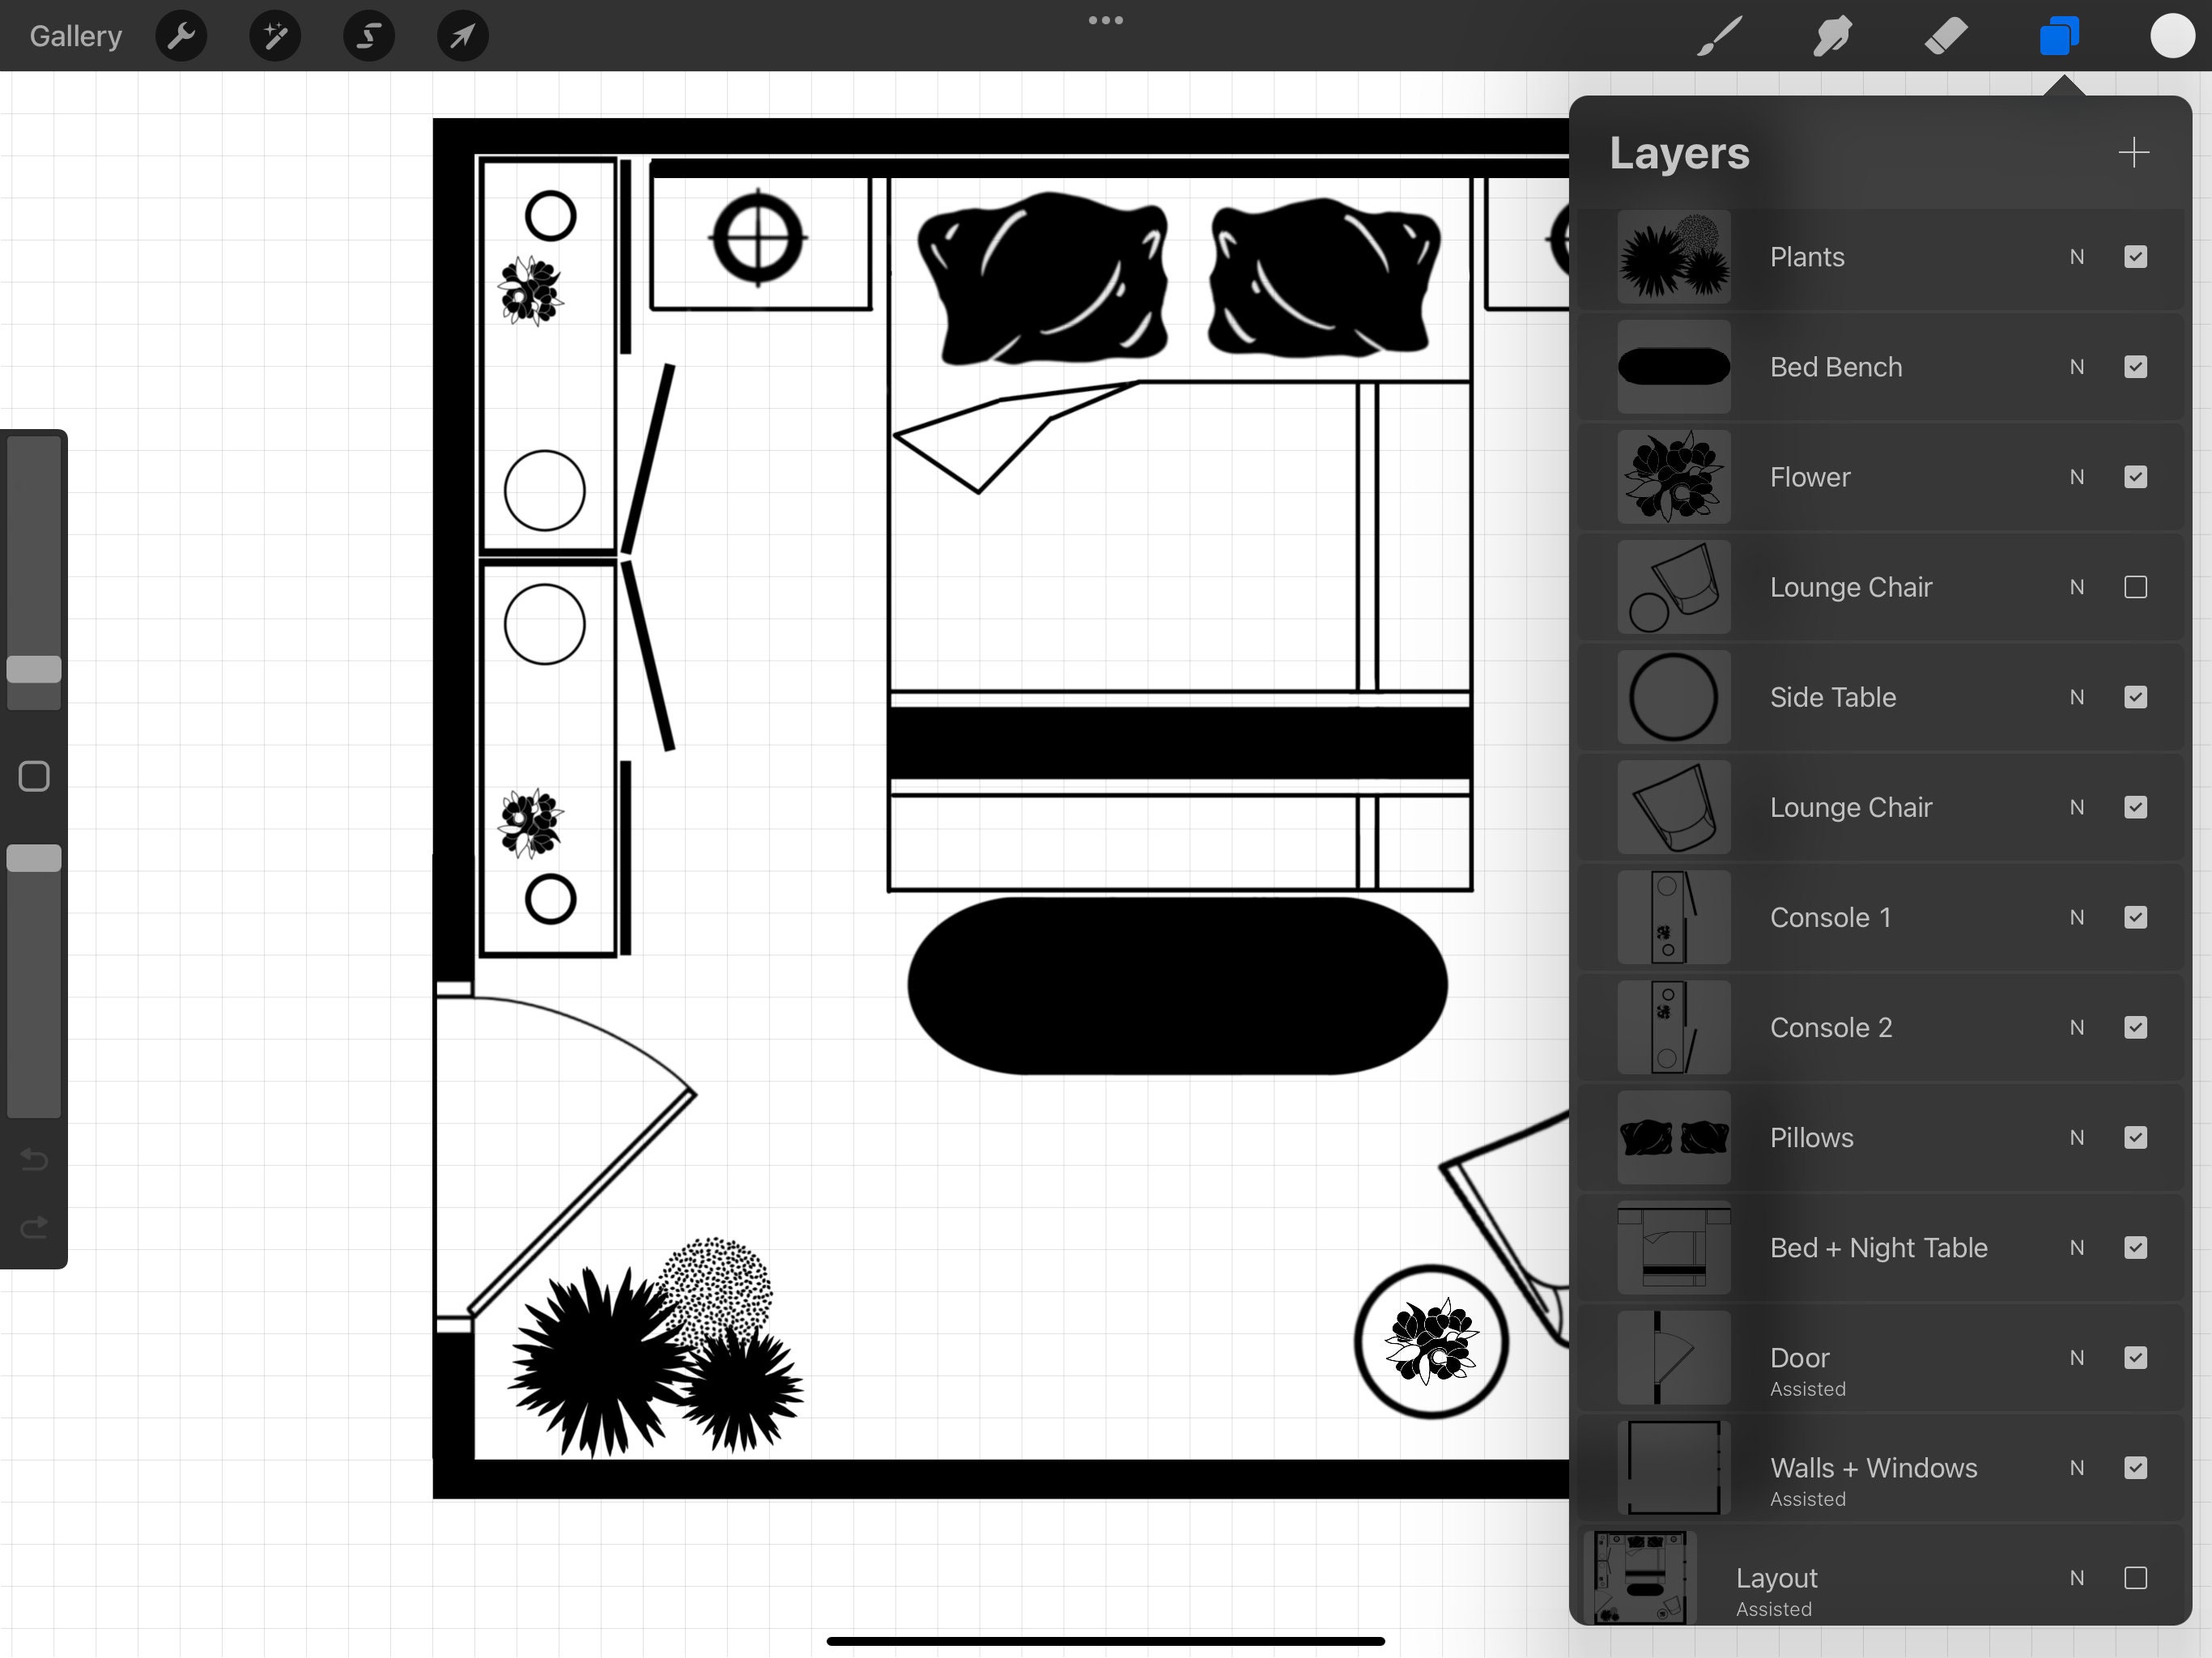Add a new layer with the plus button
Screen dimensions: 2212x1658
pos(2133,152)
